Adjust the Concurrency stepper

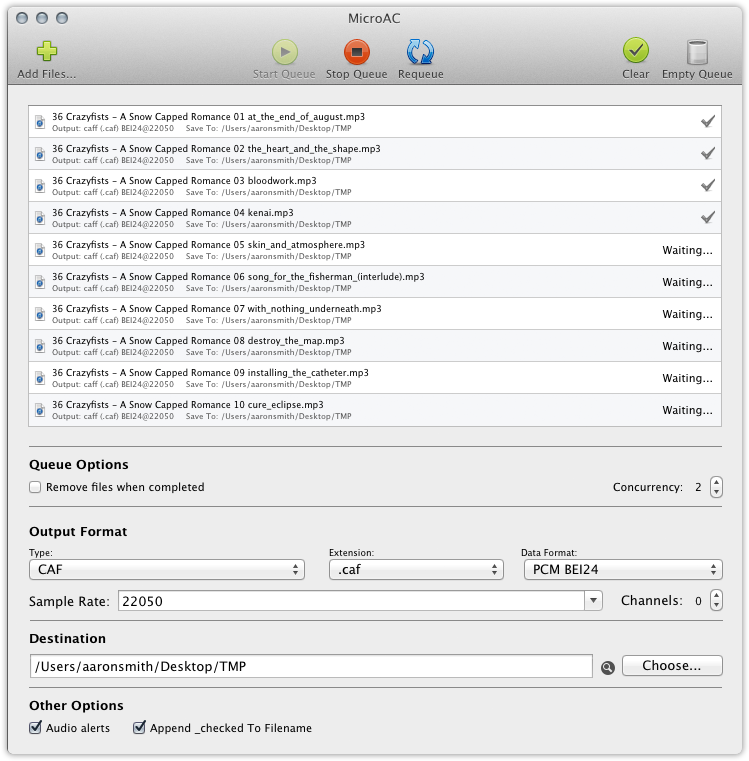[715, 487]
